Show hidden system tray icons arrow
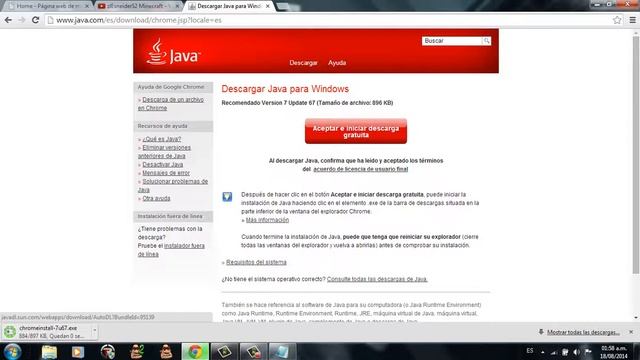The width and height of the screenshot is (640, 360). click(x=542, y=352)
